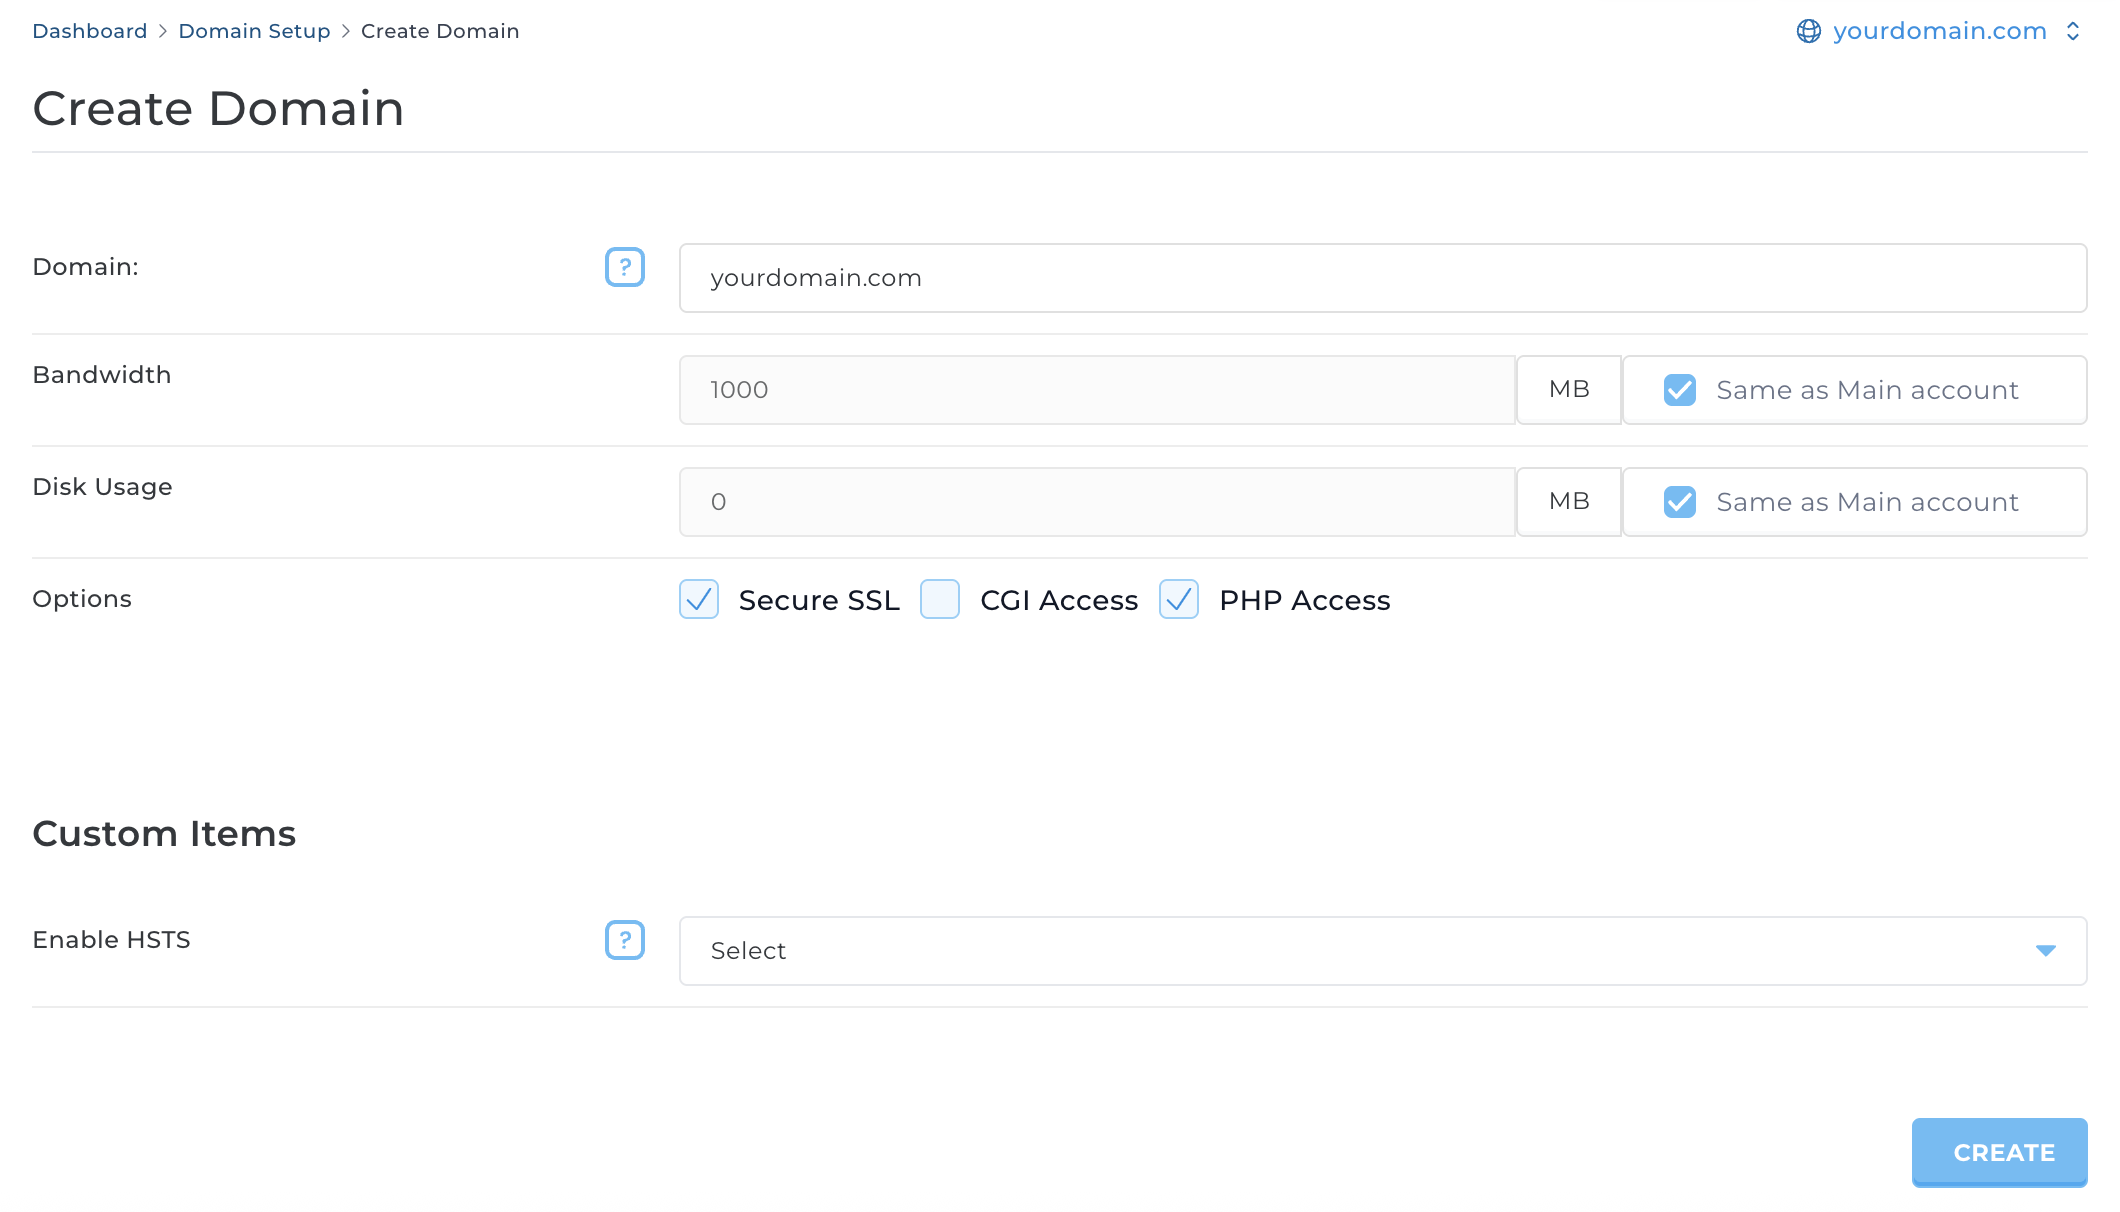Click the Disk Usage value field
Screen dimensions: 2120x1212
[1097, 502]
